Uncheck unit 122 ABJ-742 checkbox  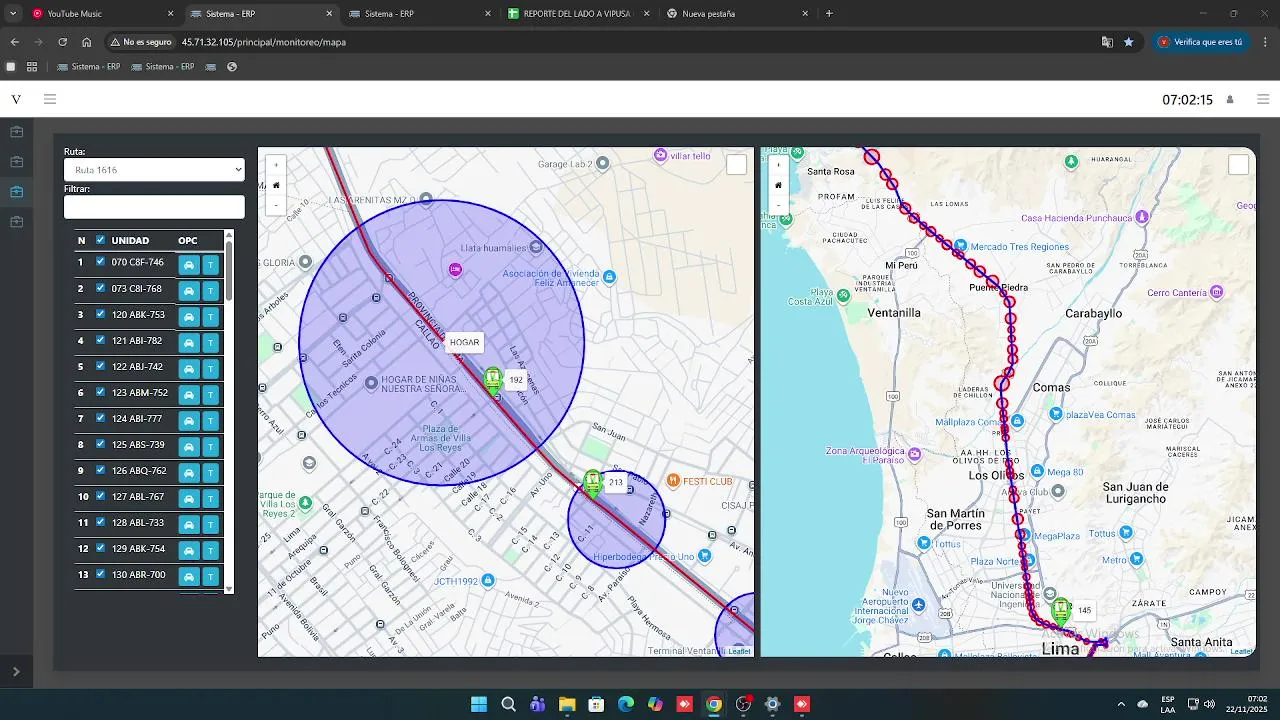pyautogui.click(x=100, y=366)
